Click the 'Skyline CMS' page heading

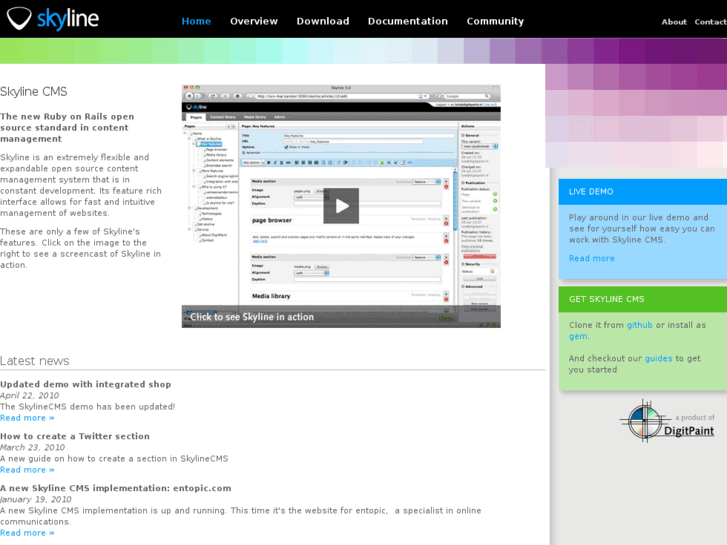(33, 91)
